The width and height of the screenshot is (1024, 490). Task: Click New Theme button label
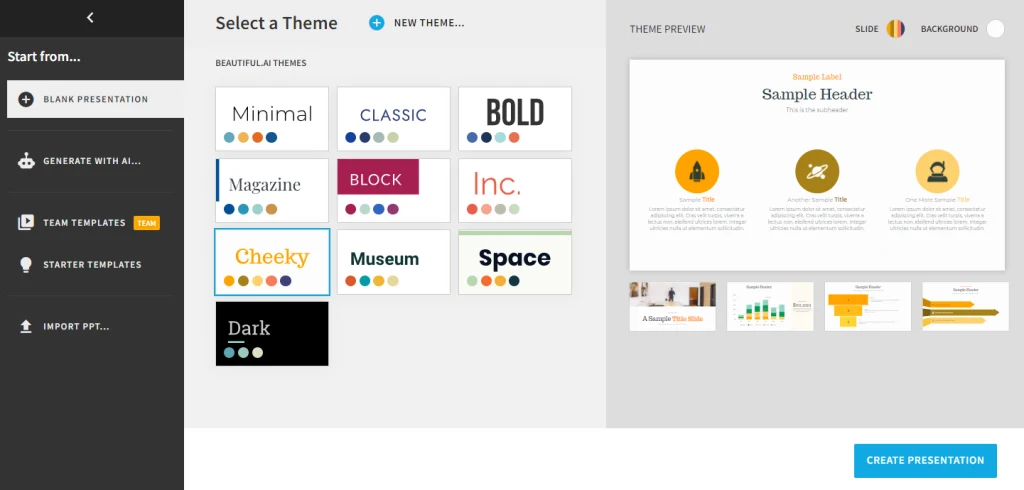click(429, 23)
